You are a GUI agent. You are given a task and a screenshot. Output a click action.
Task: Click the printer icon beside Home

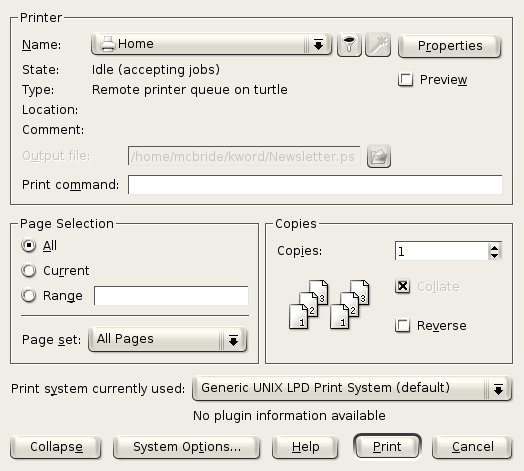tap(108, 44)
